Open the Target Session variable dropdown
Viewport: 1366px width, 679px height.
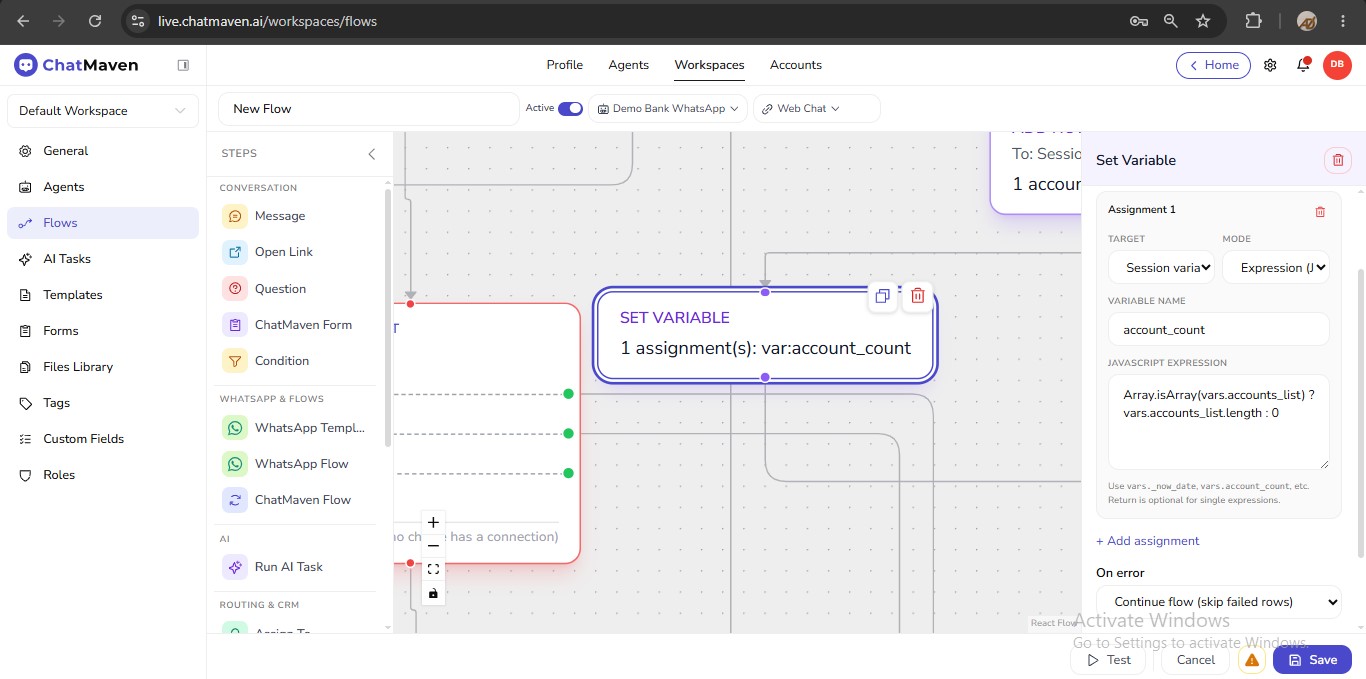1162,268
